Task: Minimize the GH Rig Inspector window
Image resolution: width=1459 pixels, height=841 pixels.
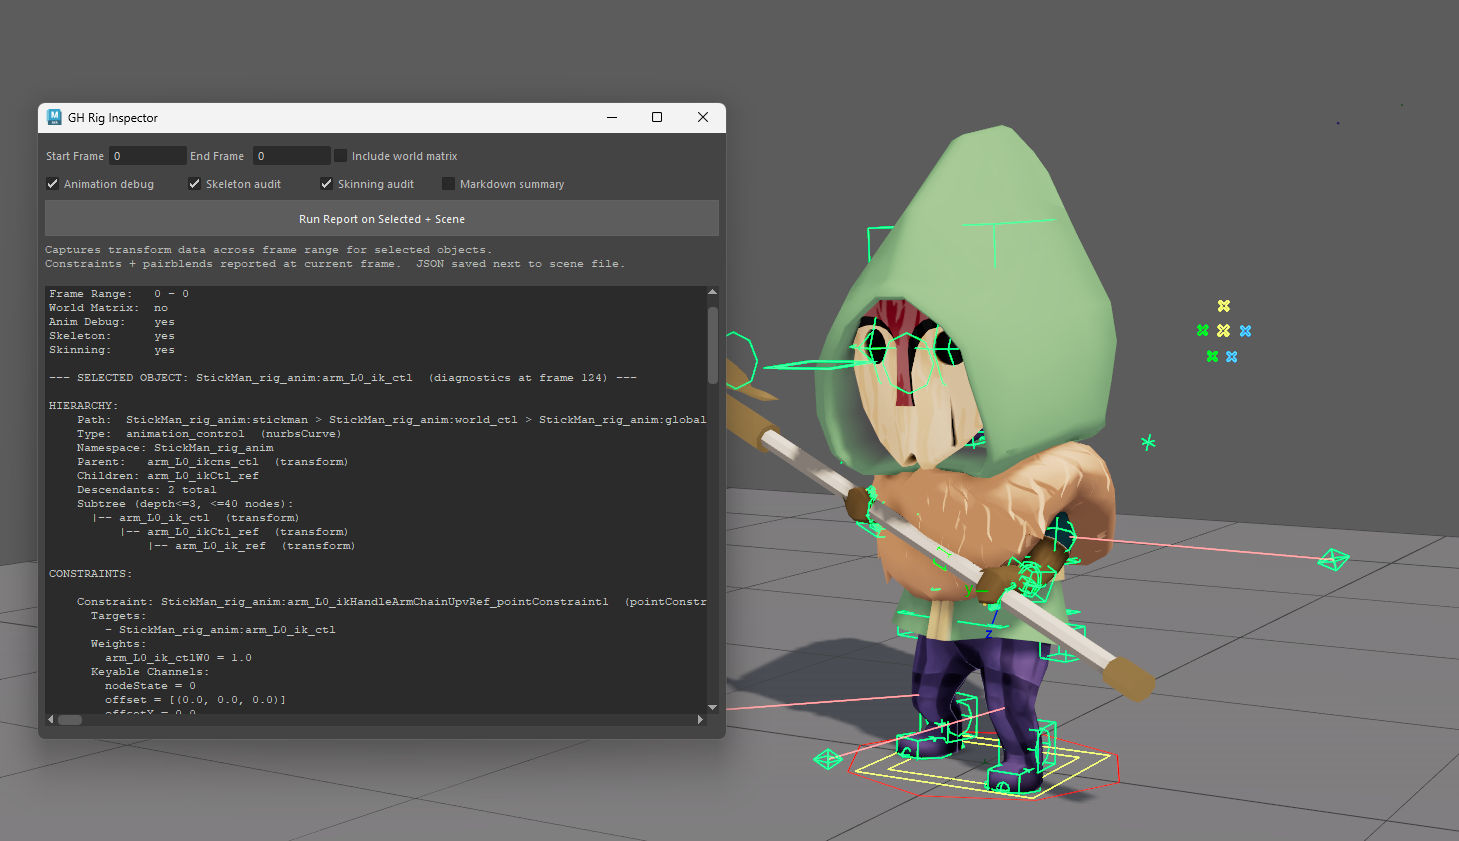Action: 612,117
